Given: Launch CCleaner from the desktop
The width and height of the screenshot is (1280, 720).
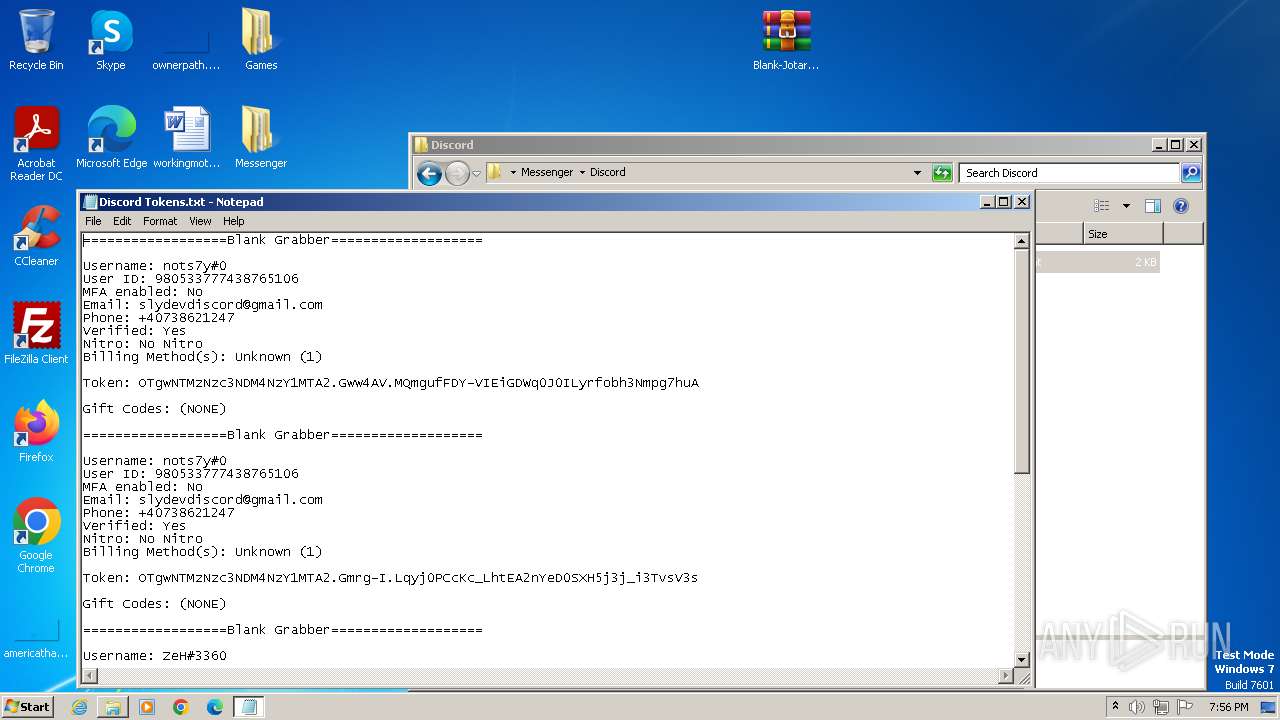Looking at the screenshot, I should tap(36, 236).
